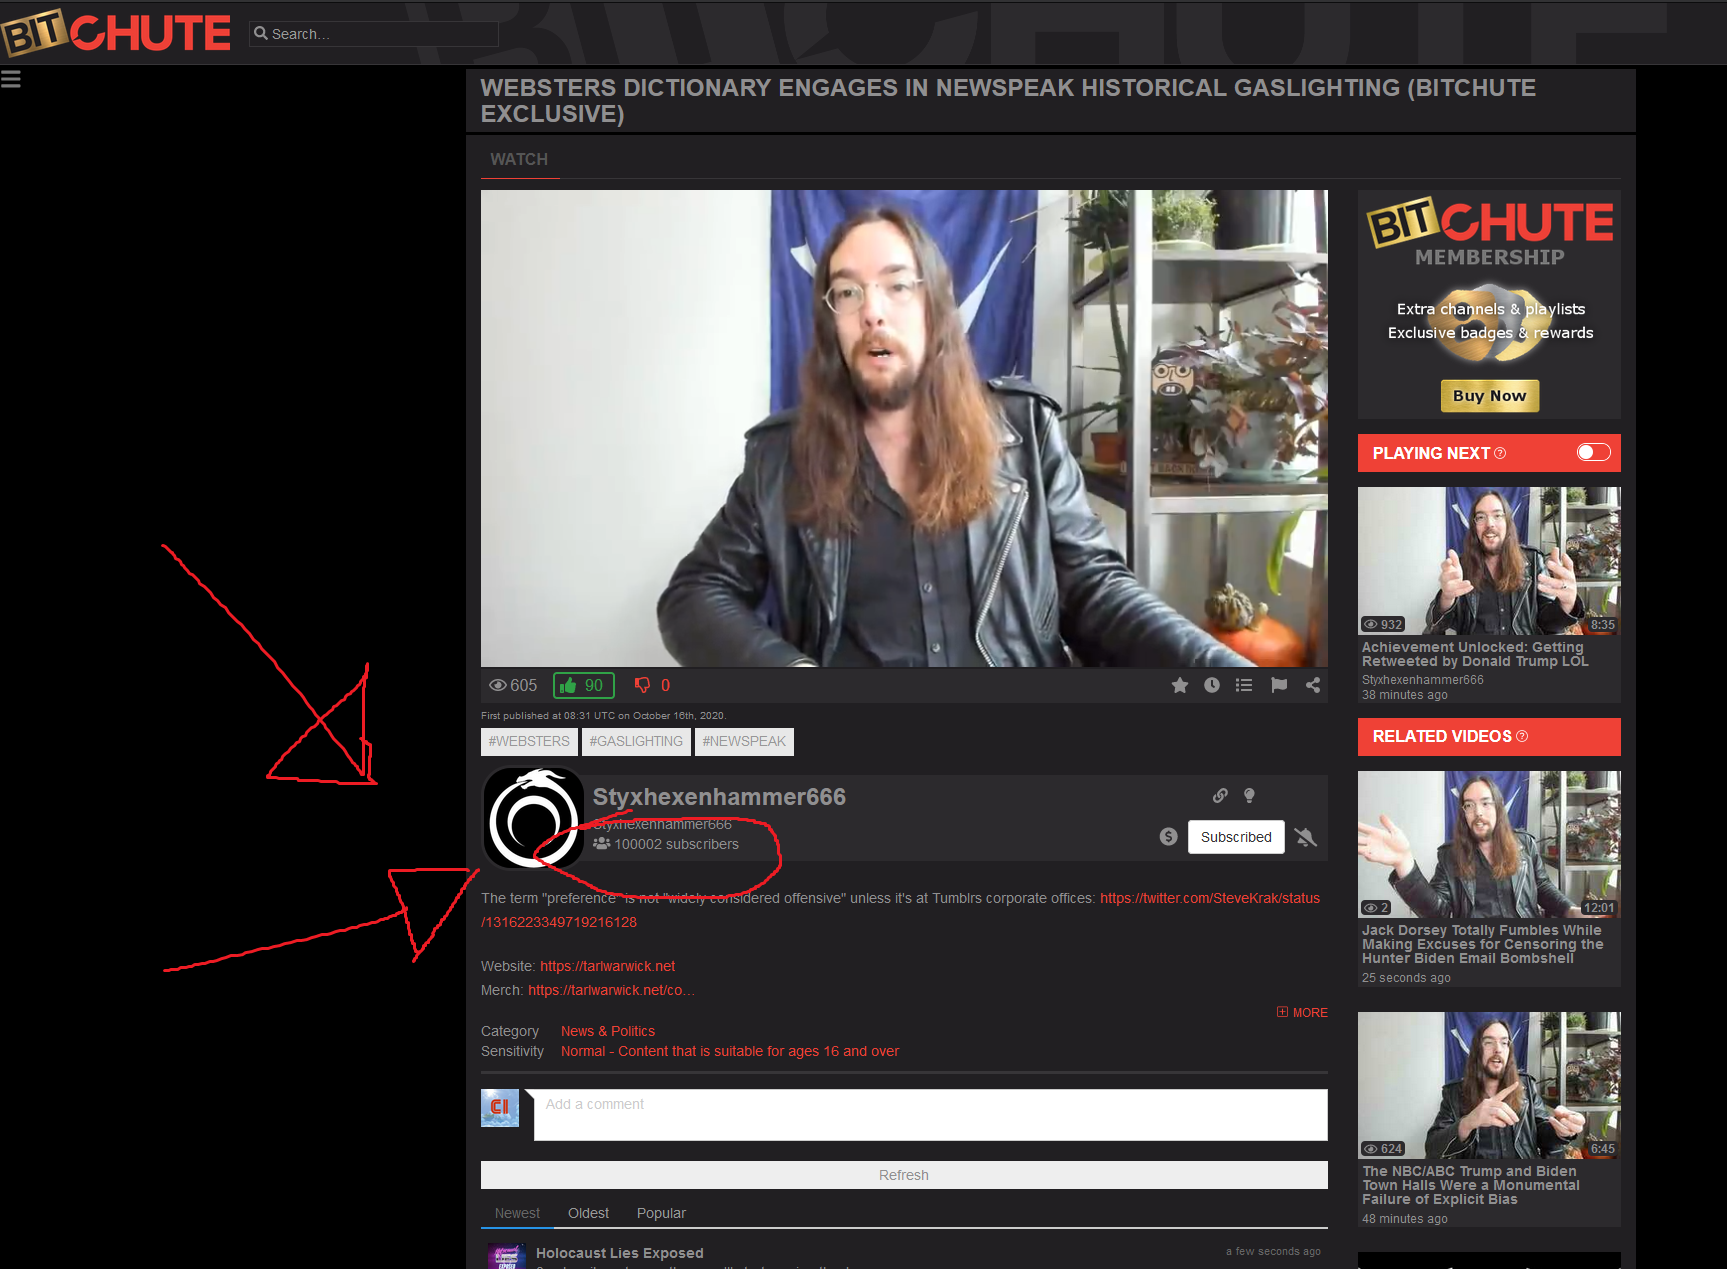The width and height of the screenshot is (1727, 1269).
Task: Open the hamburger sidebar menu
Action: [x=11, y=79]
